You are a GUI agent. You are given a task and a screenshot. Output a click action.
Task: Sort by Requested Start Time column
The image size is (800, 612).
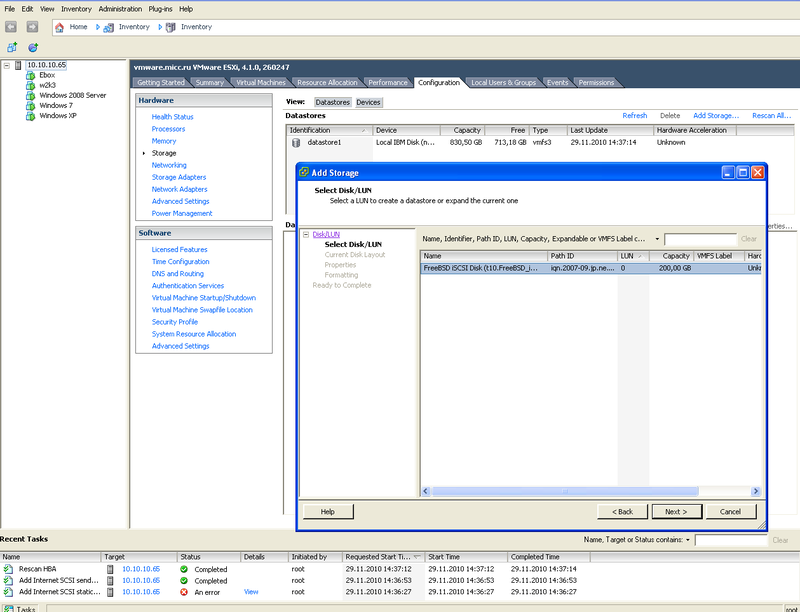[383, 557]
